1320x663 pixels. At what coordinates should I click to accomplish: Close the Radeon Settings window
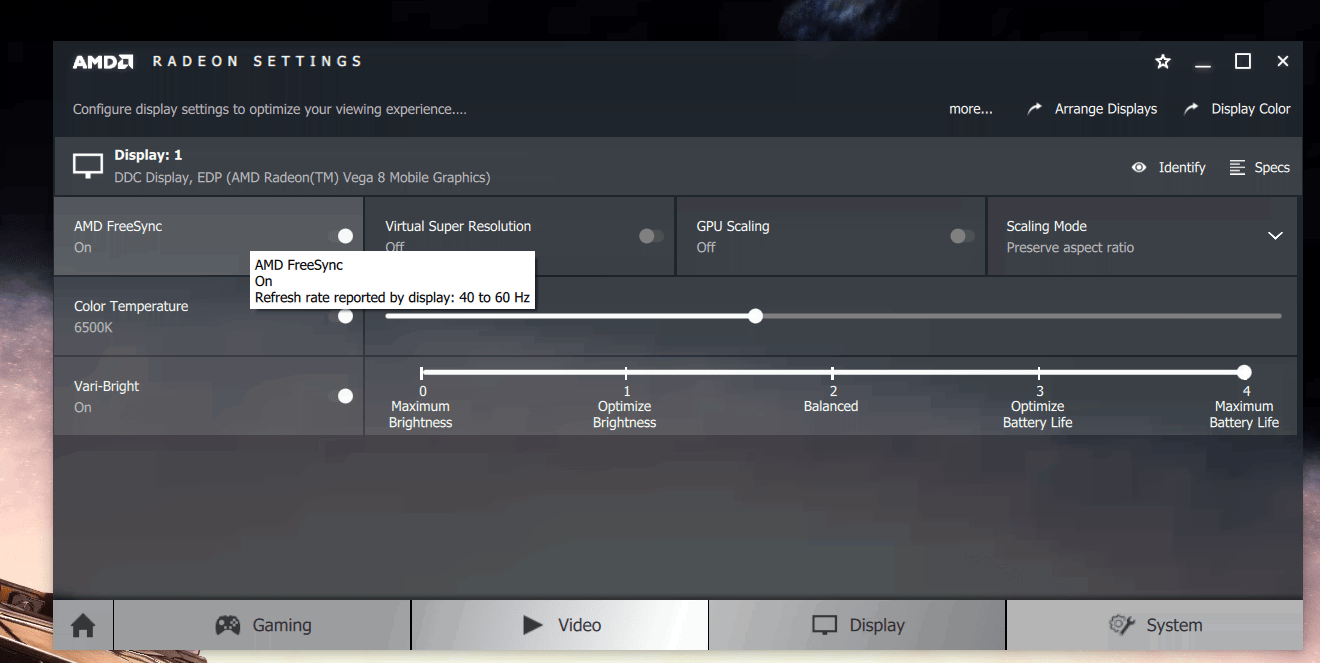[1283, 62]
